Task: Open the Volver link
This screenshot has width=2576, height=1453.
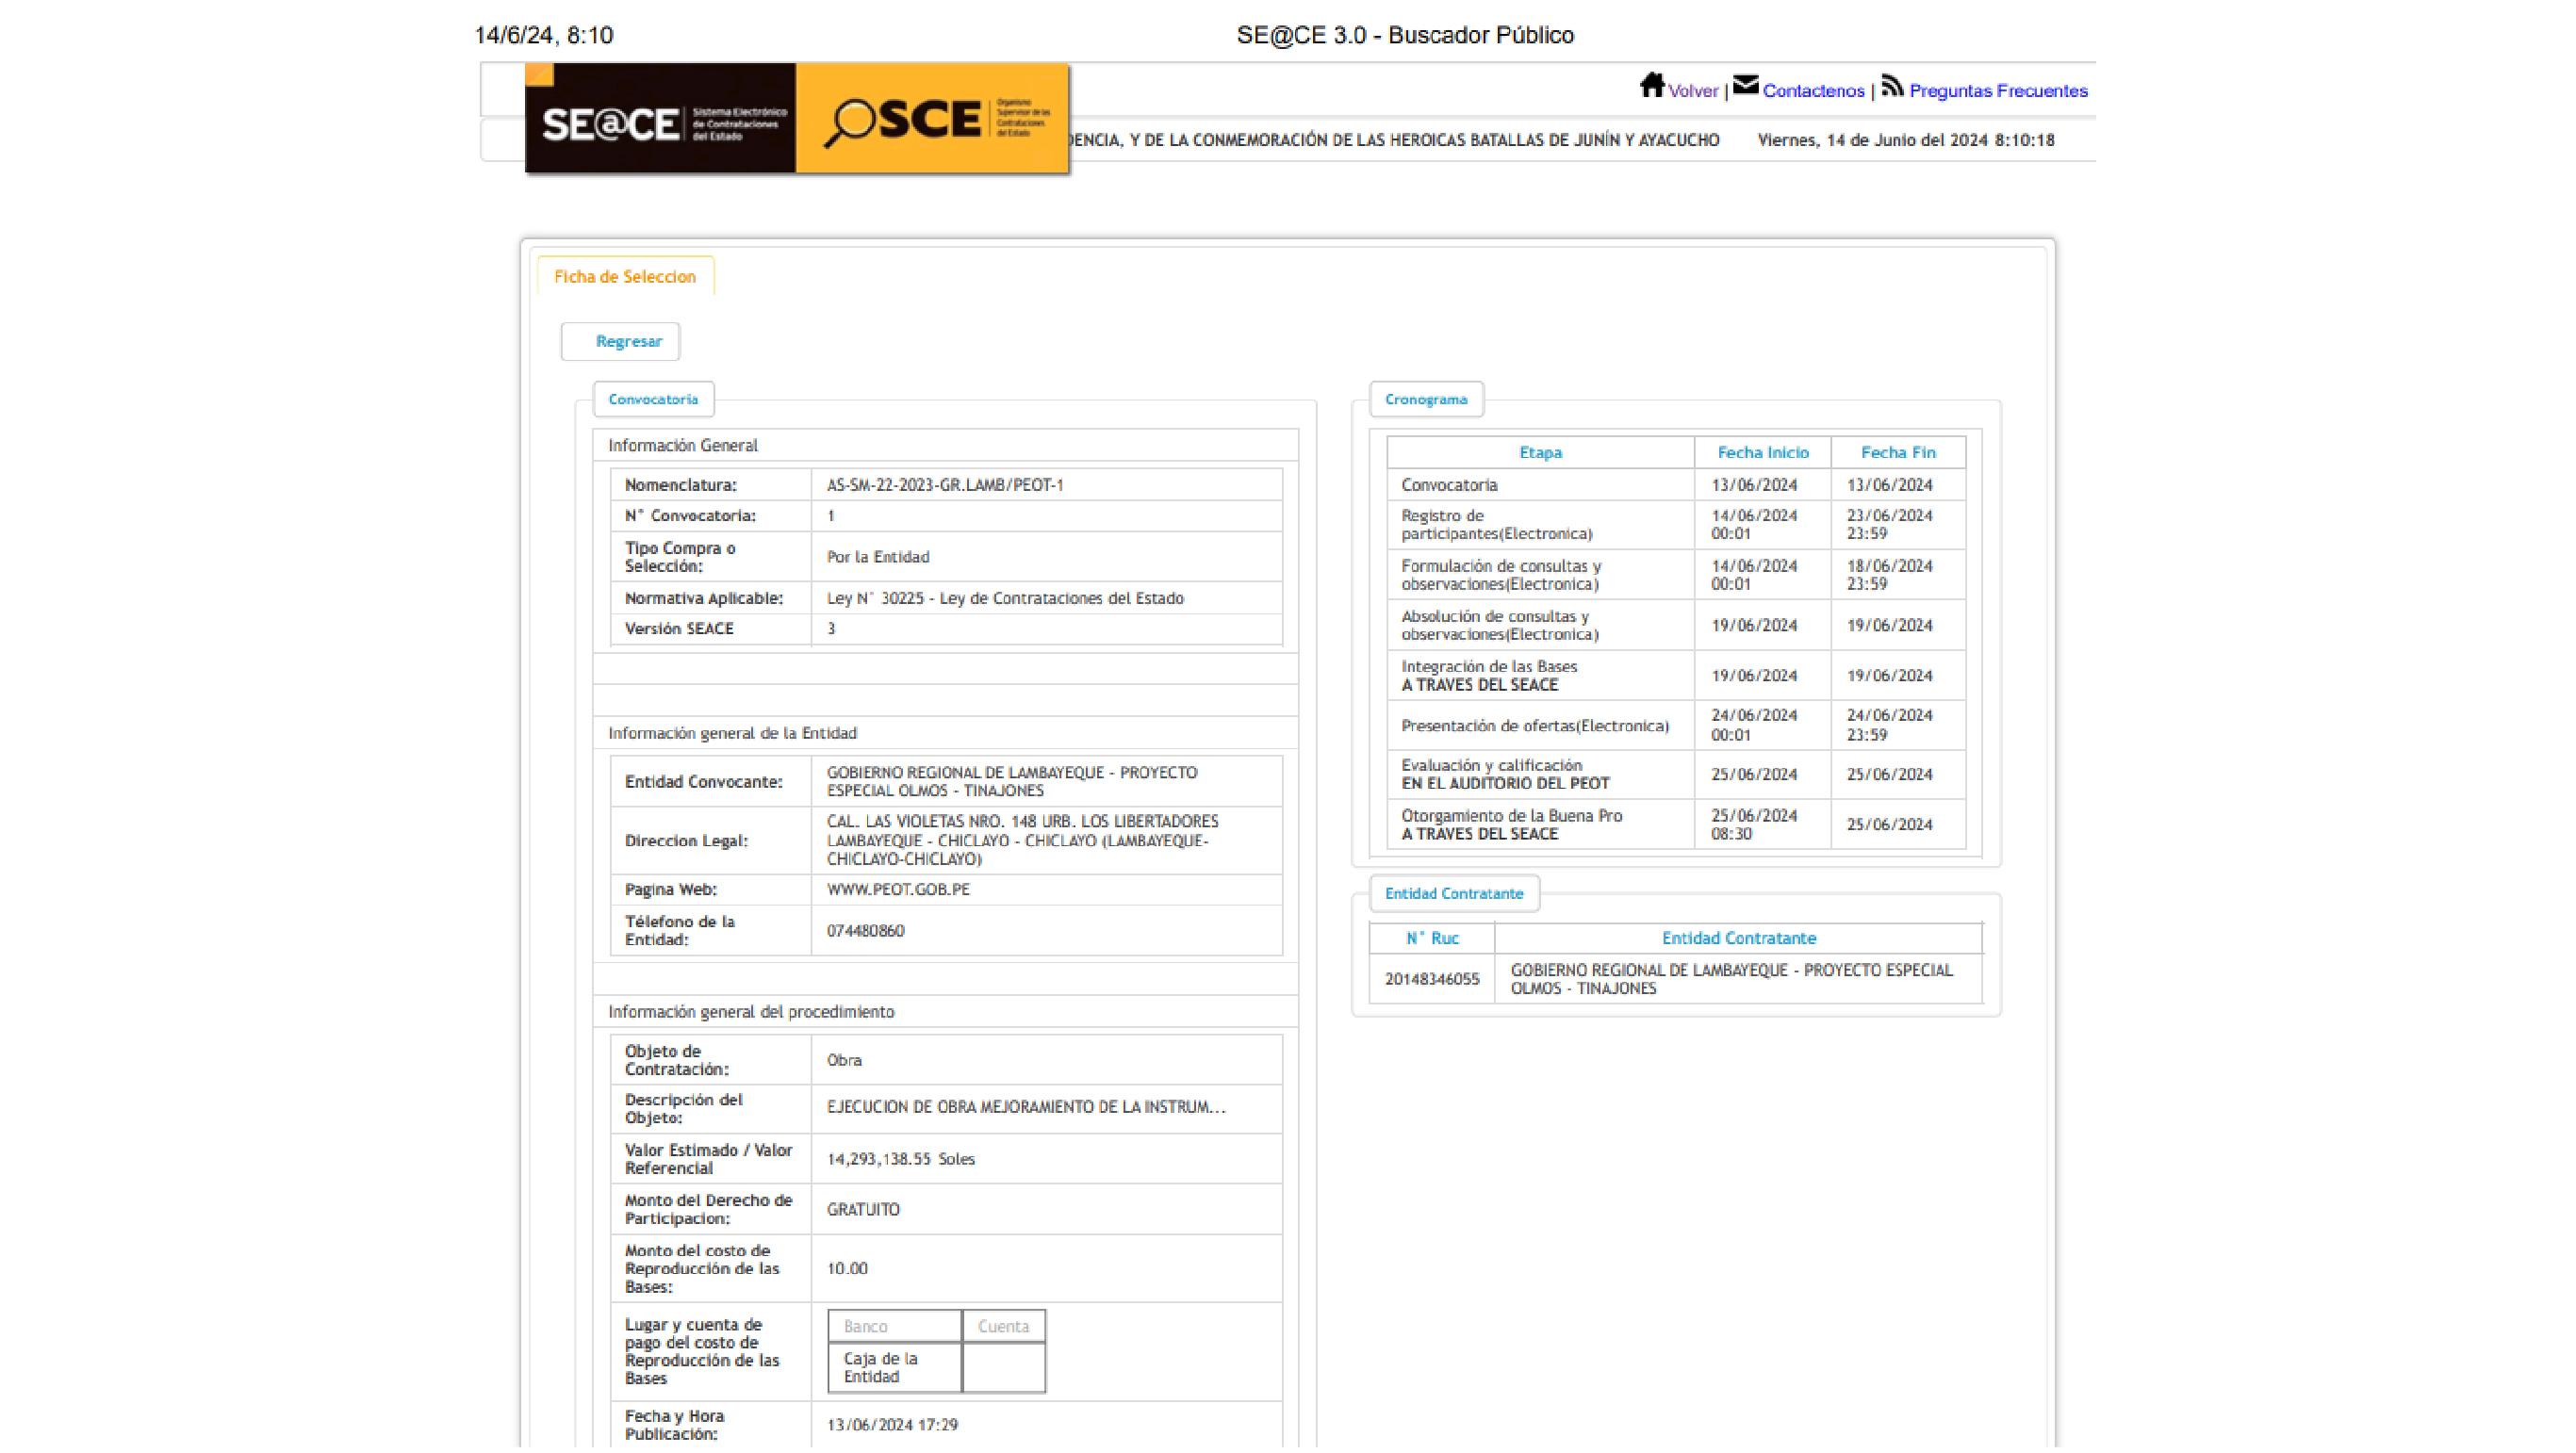Action: [1693, 91]
